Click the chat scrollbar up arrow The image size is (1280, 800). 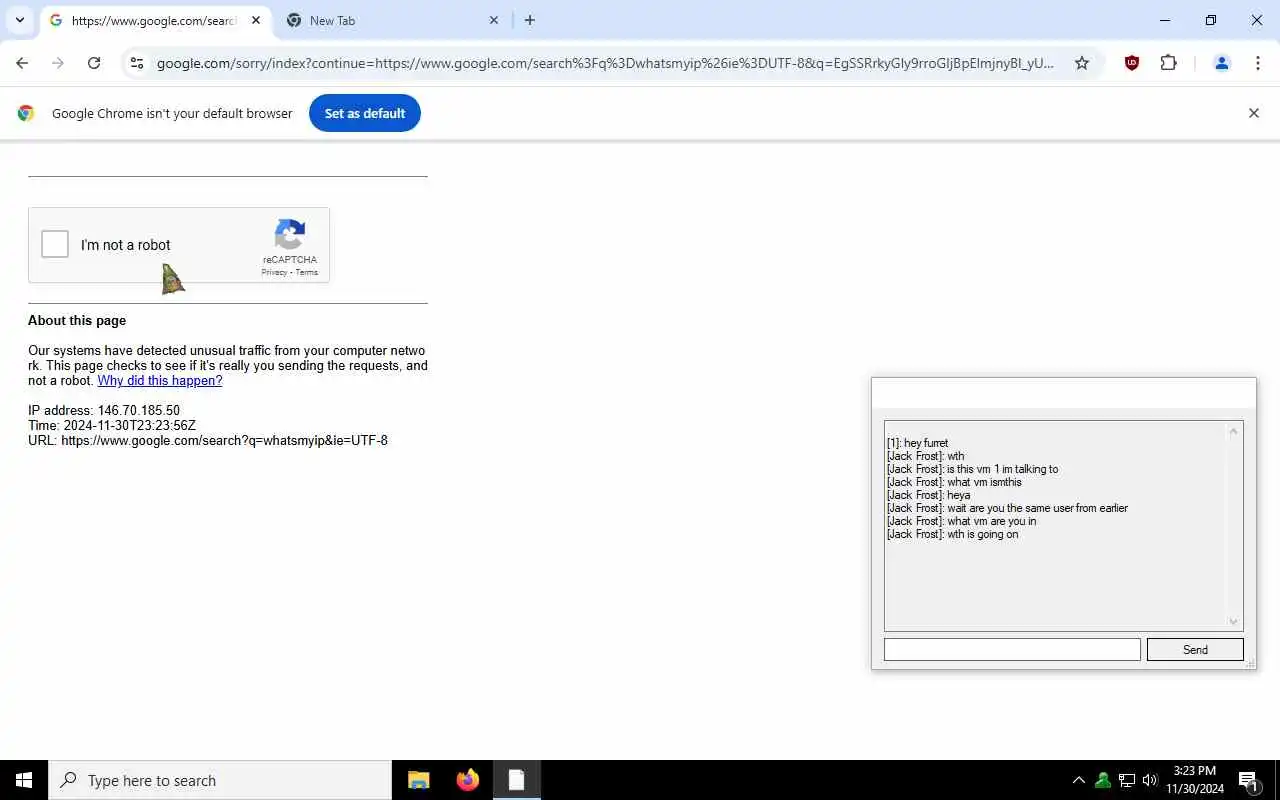click(x=1233, y=431)
